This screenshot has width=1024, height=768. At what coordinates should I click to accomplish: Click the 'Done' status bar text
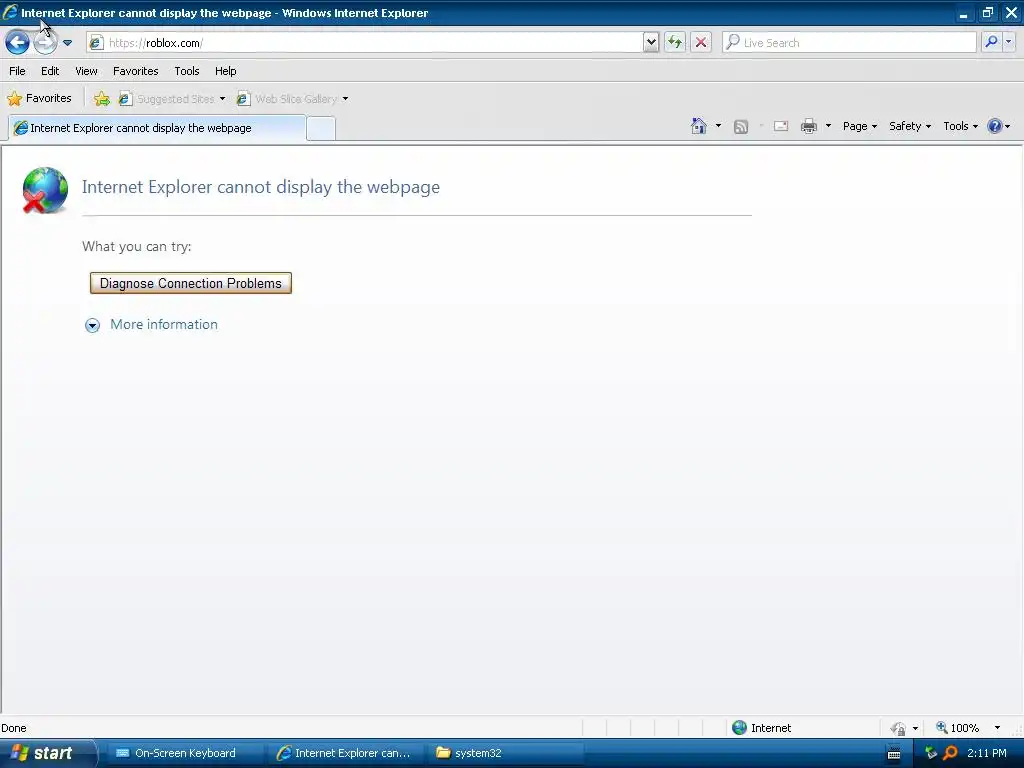(x=14, y=728)
